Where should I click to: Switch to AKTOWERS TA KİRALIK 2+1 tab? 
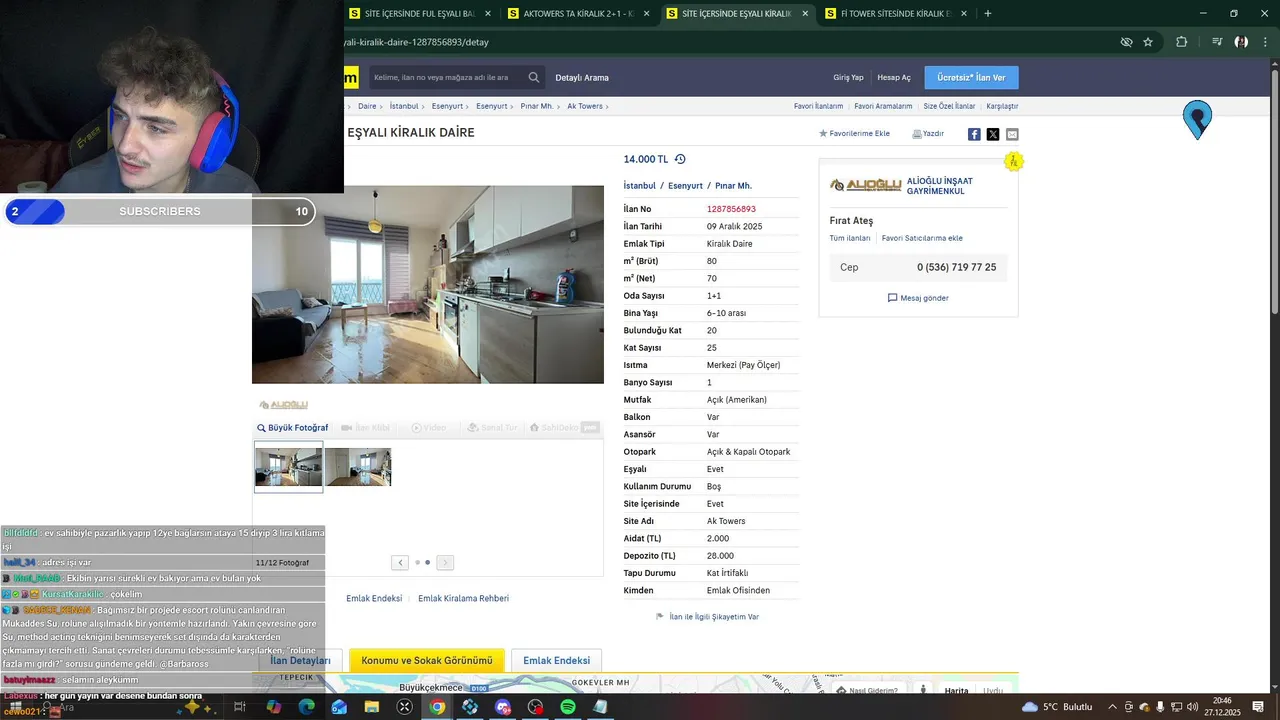click(x=578, y=13)
